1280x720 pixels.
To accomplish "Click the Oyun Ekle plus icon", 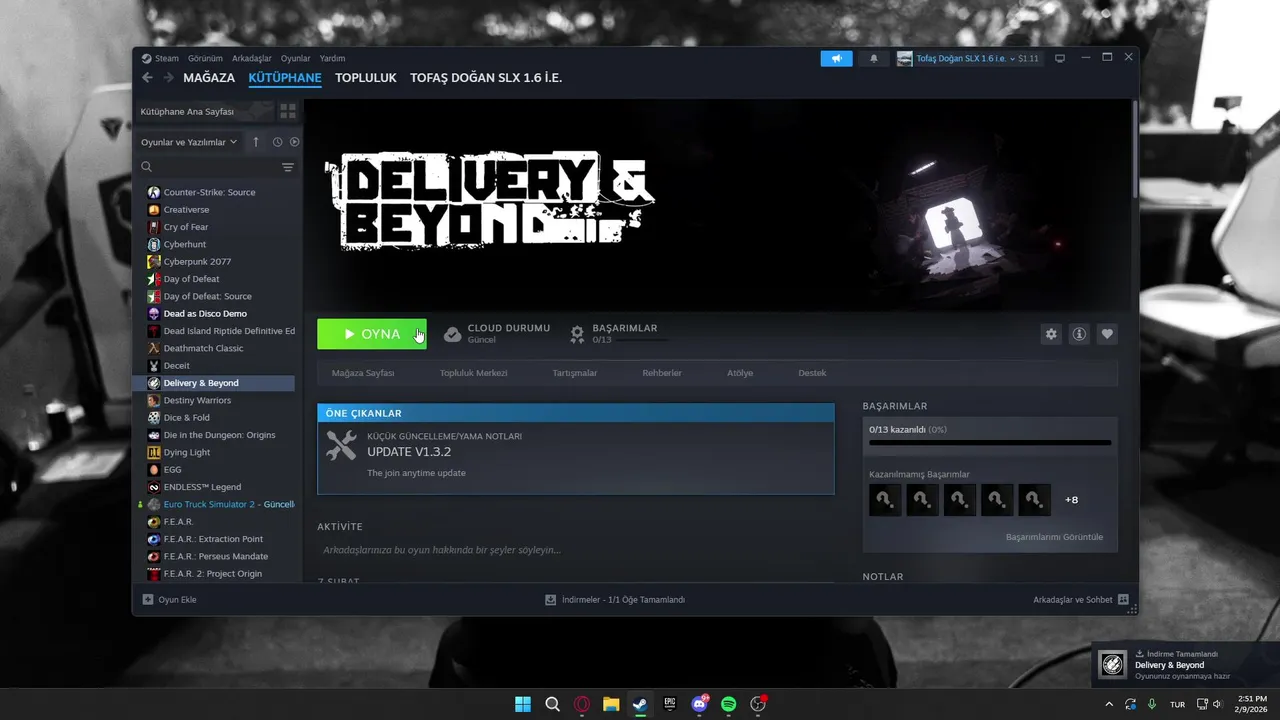I will click(148, 600).
